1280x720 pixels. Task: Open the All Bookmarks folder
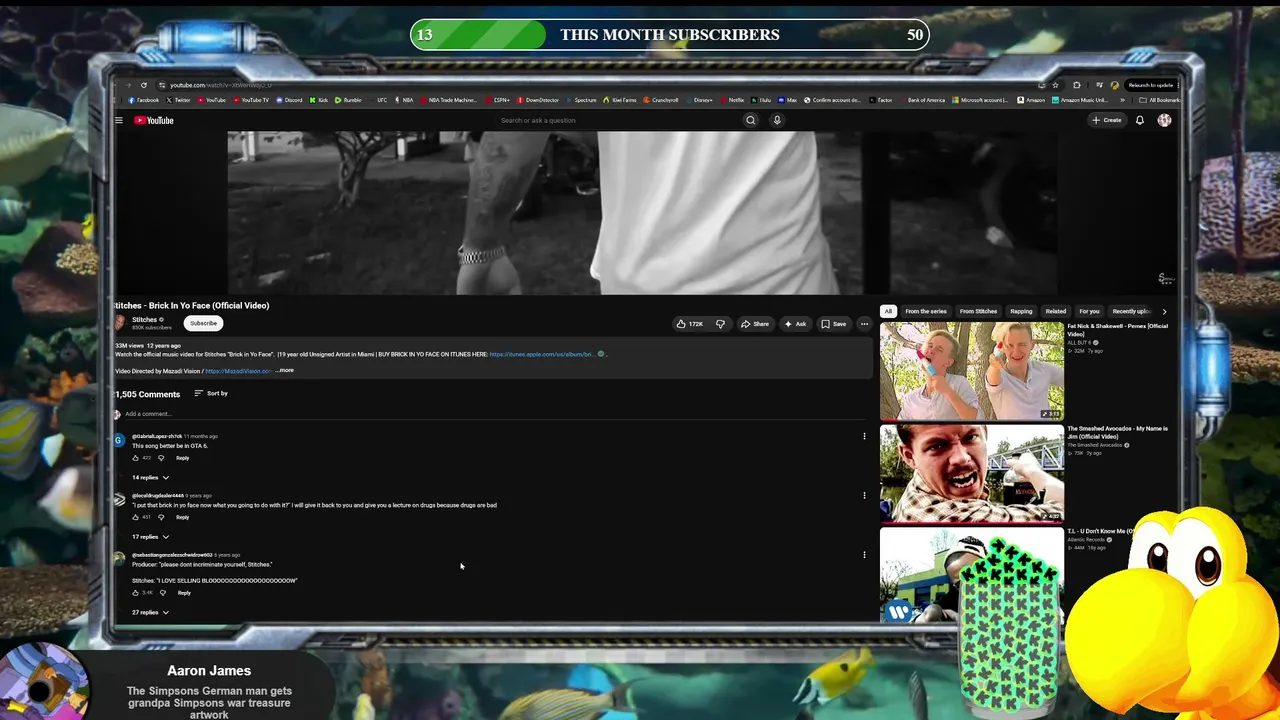click(x=1160, y=100)
